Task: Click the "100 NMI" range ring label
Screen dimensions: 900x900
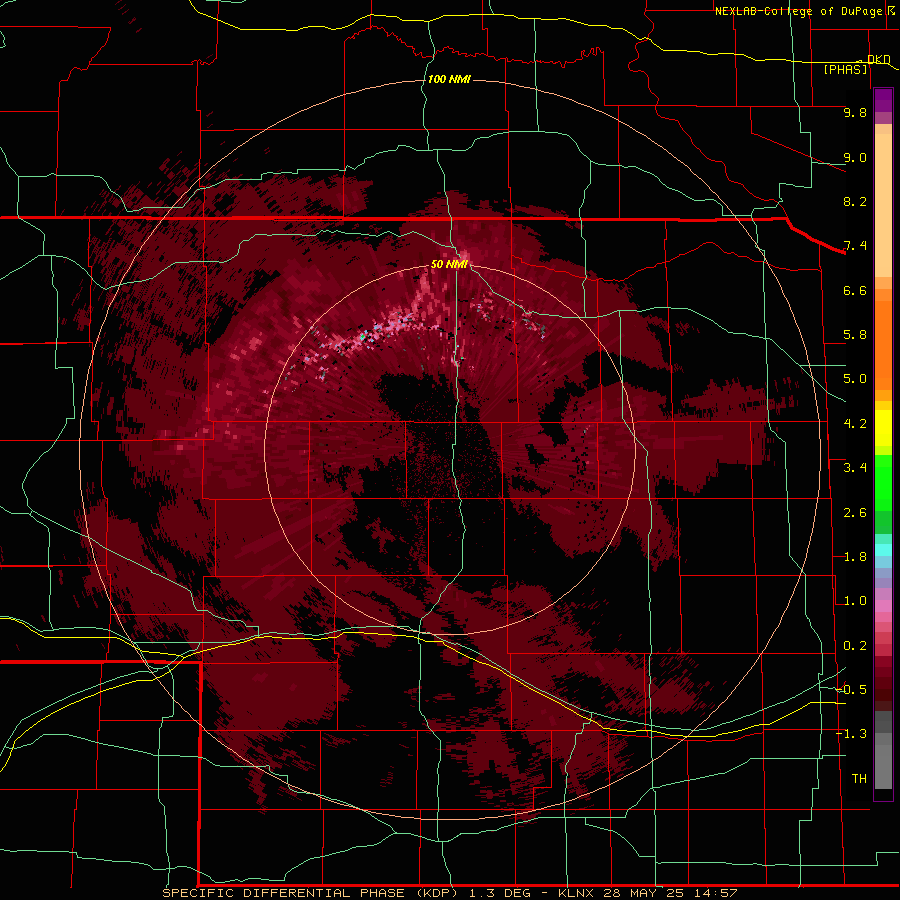Action: 449,79
